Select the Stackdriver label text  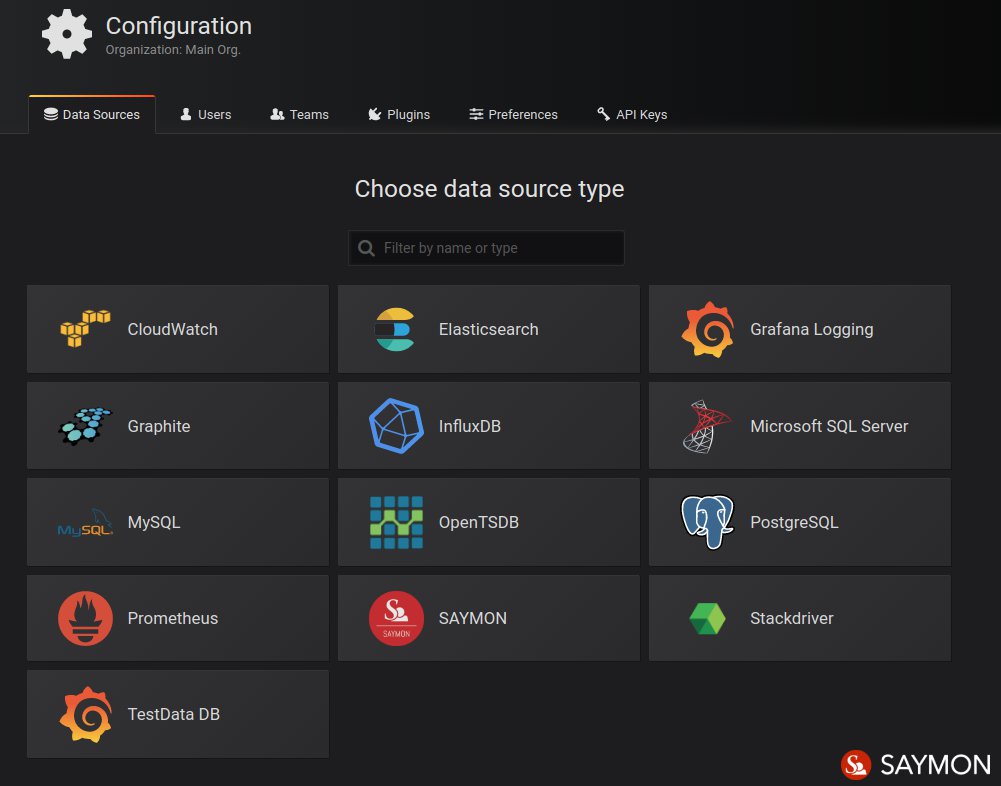(x=792, y=618)
